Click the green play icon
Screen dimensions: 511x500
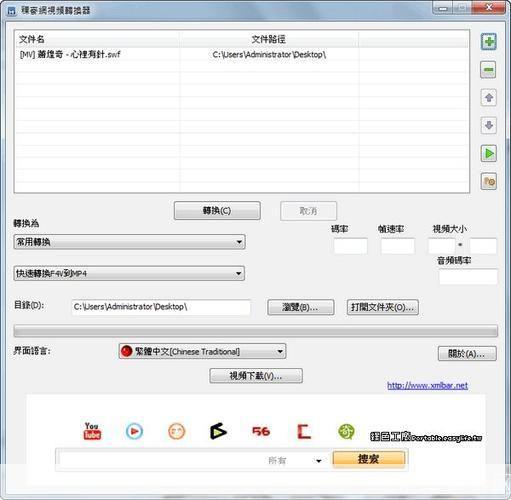pos(489,154)
